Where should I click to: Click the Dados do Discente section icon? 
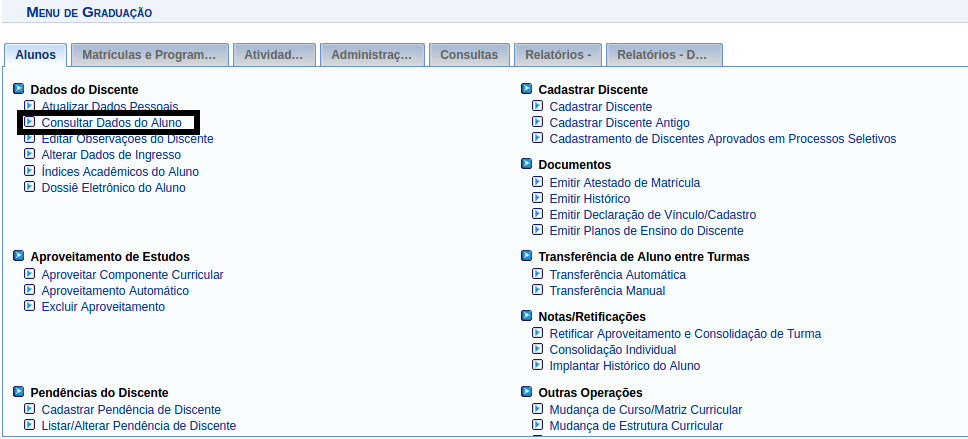[x=18, y=90]
